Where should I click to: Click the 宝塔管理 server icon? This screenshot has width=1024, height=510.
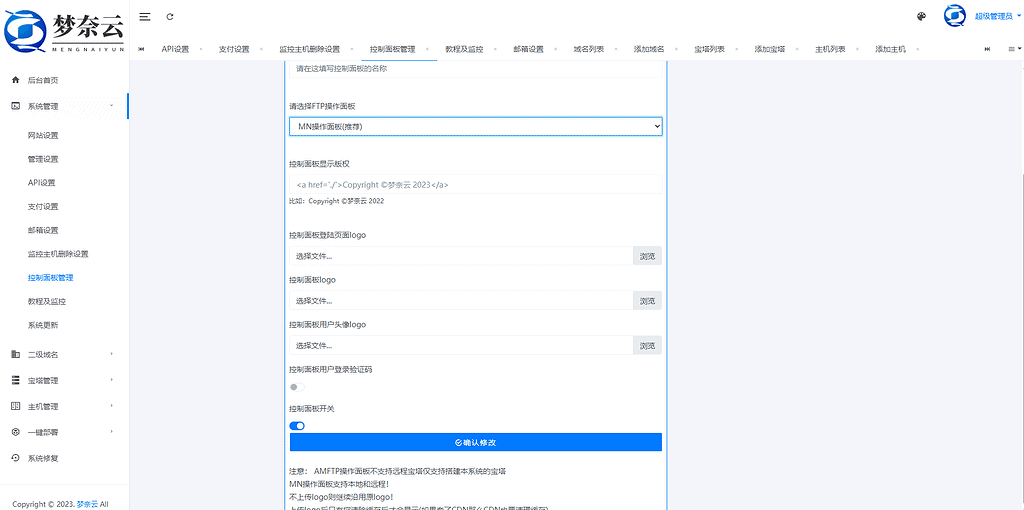[x=15, y=380]
